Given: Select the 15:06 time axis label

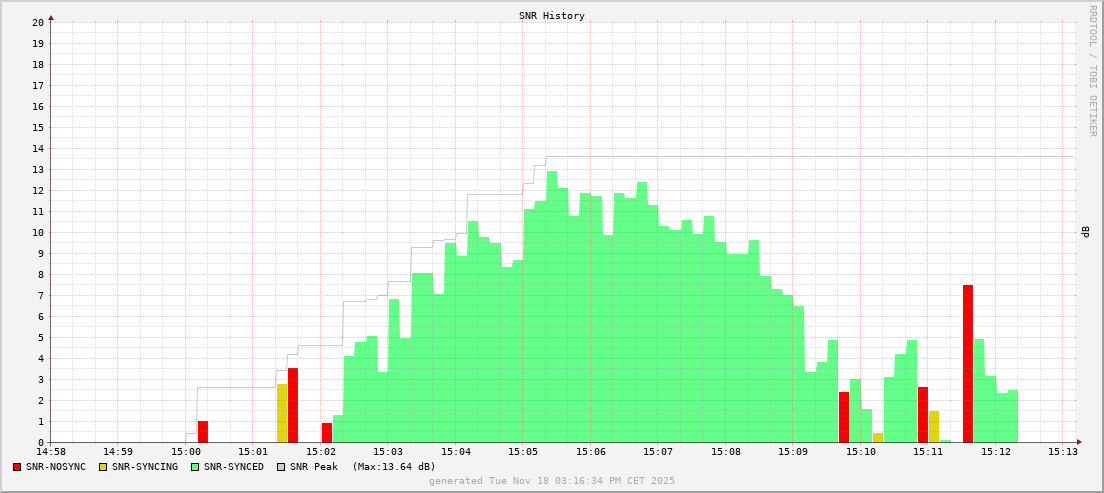Looking at the screenshot, I should 590,452.
